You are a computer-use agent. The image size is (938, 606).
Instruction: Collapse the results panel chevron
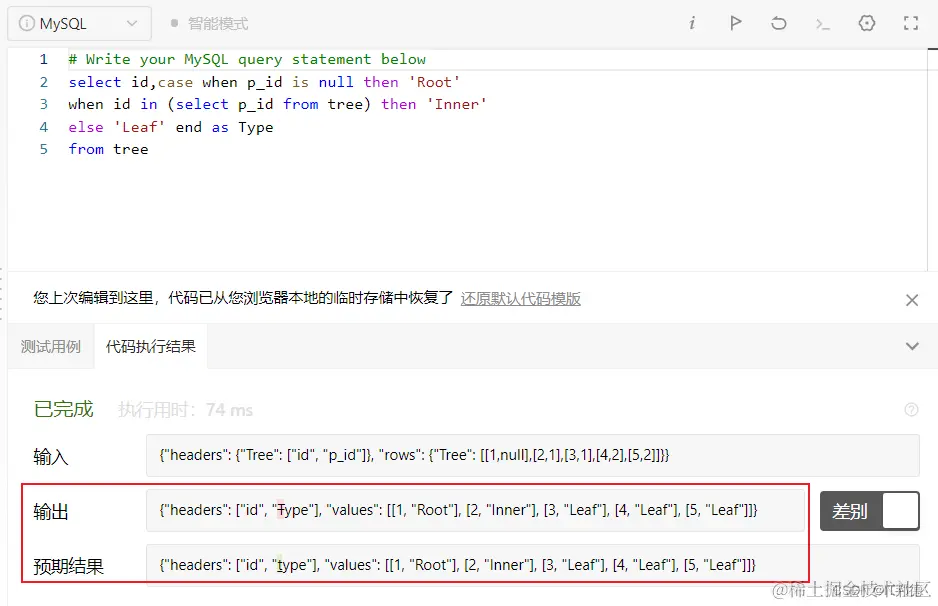pos(912,346)
